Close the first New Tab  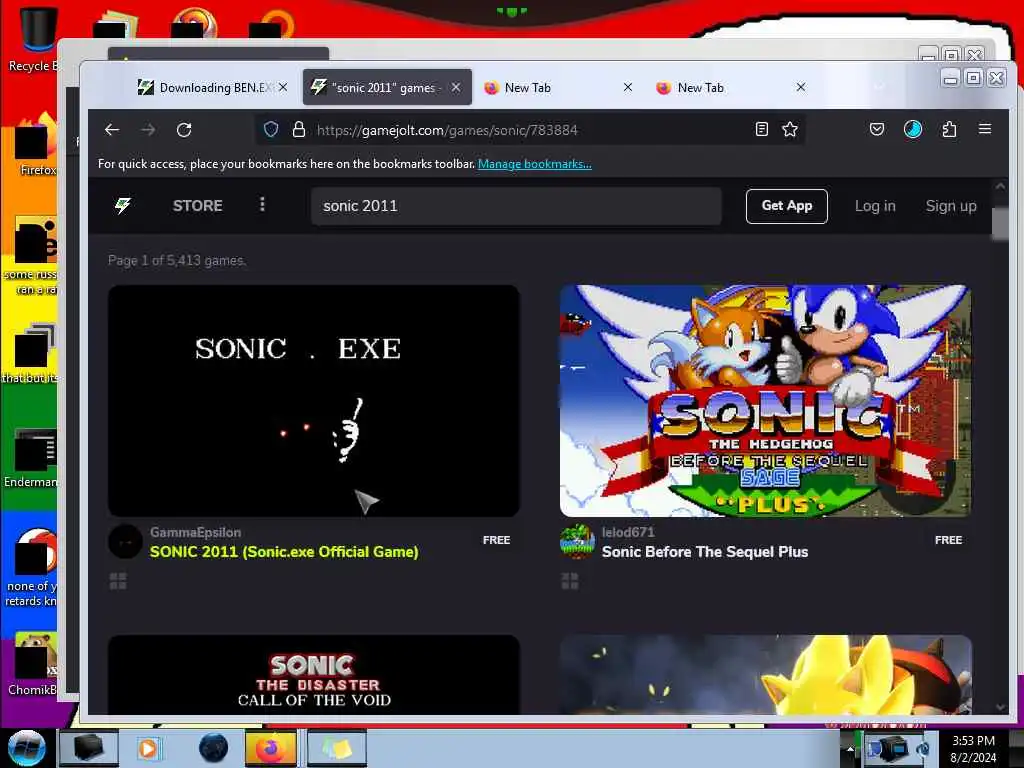(x=628, y=87)
